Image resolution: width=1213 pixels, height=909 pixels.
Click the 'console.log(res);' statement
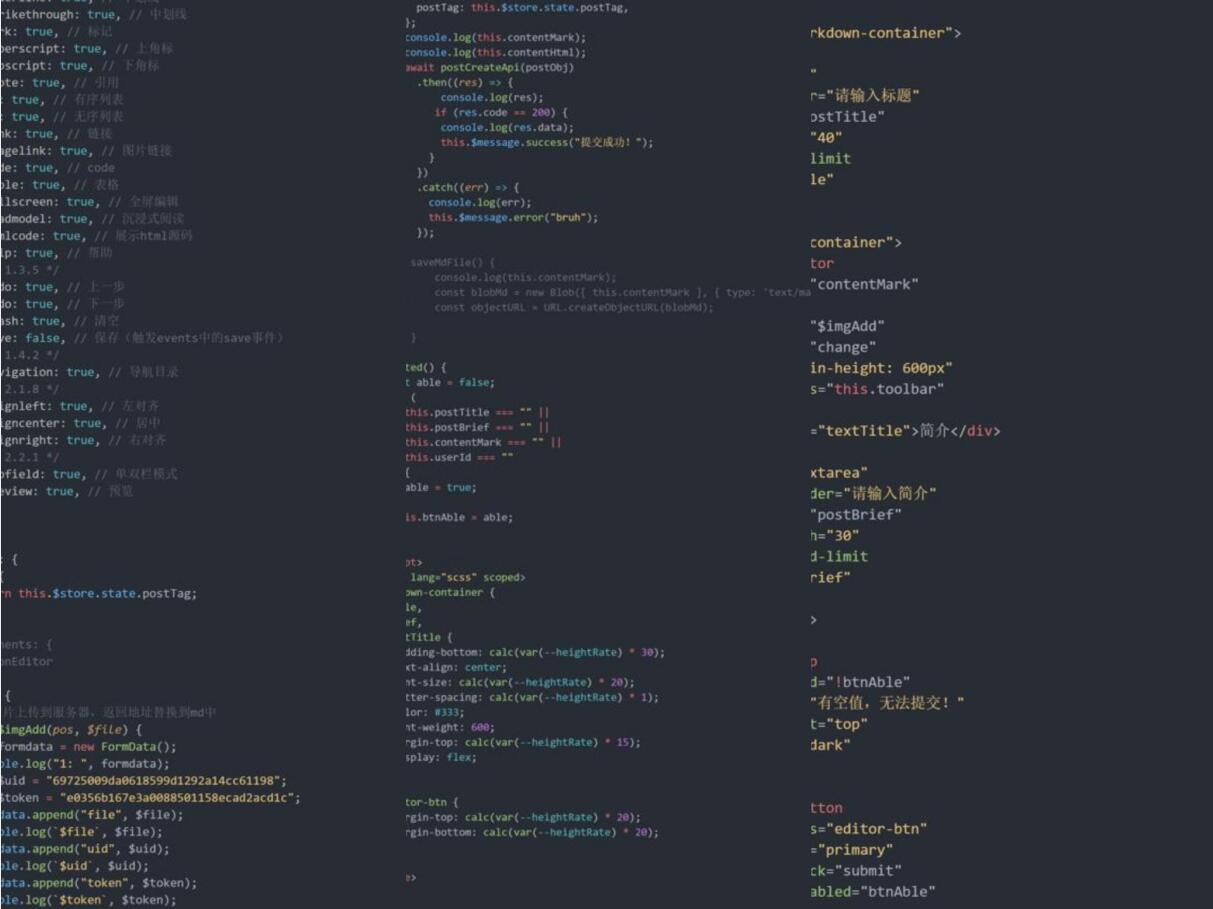pyautogui.click(x=492, y=98)
